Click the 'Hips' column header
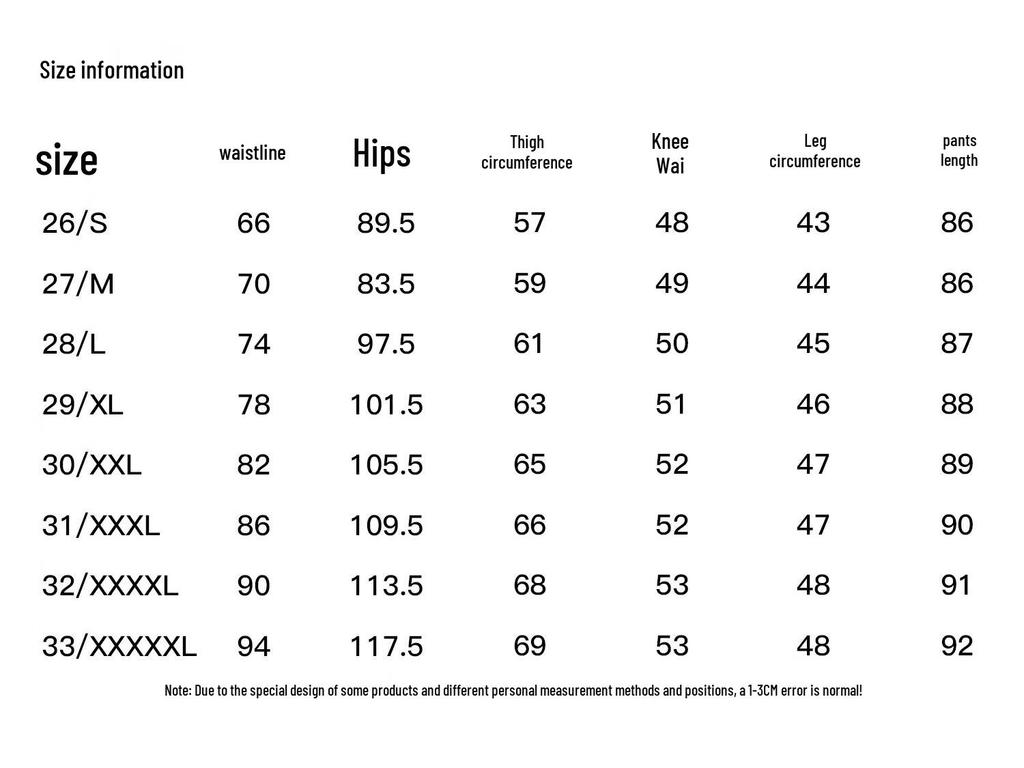Screen dimensions: 1024x768 [x=382, y=154]
